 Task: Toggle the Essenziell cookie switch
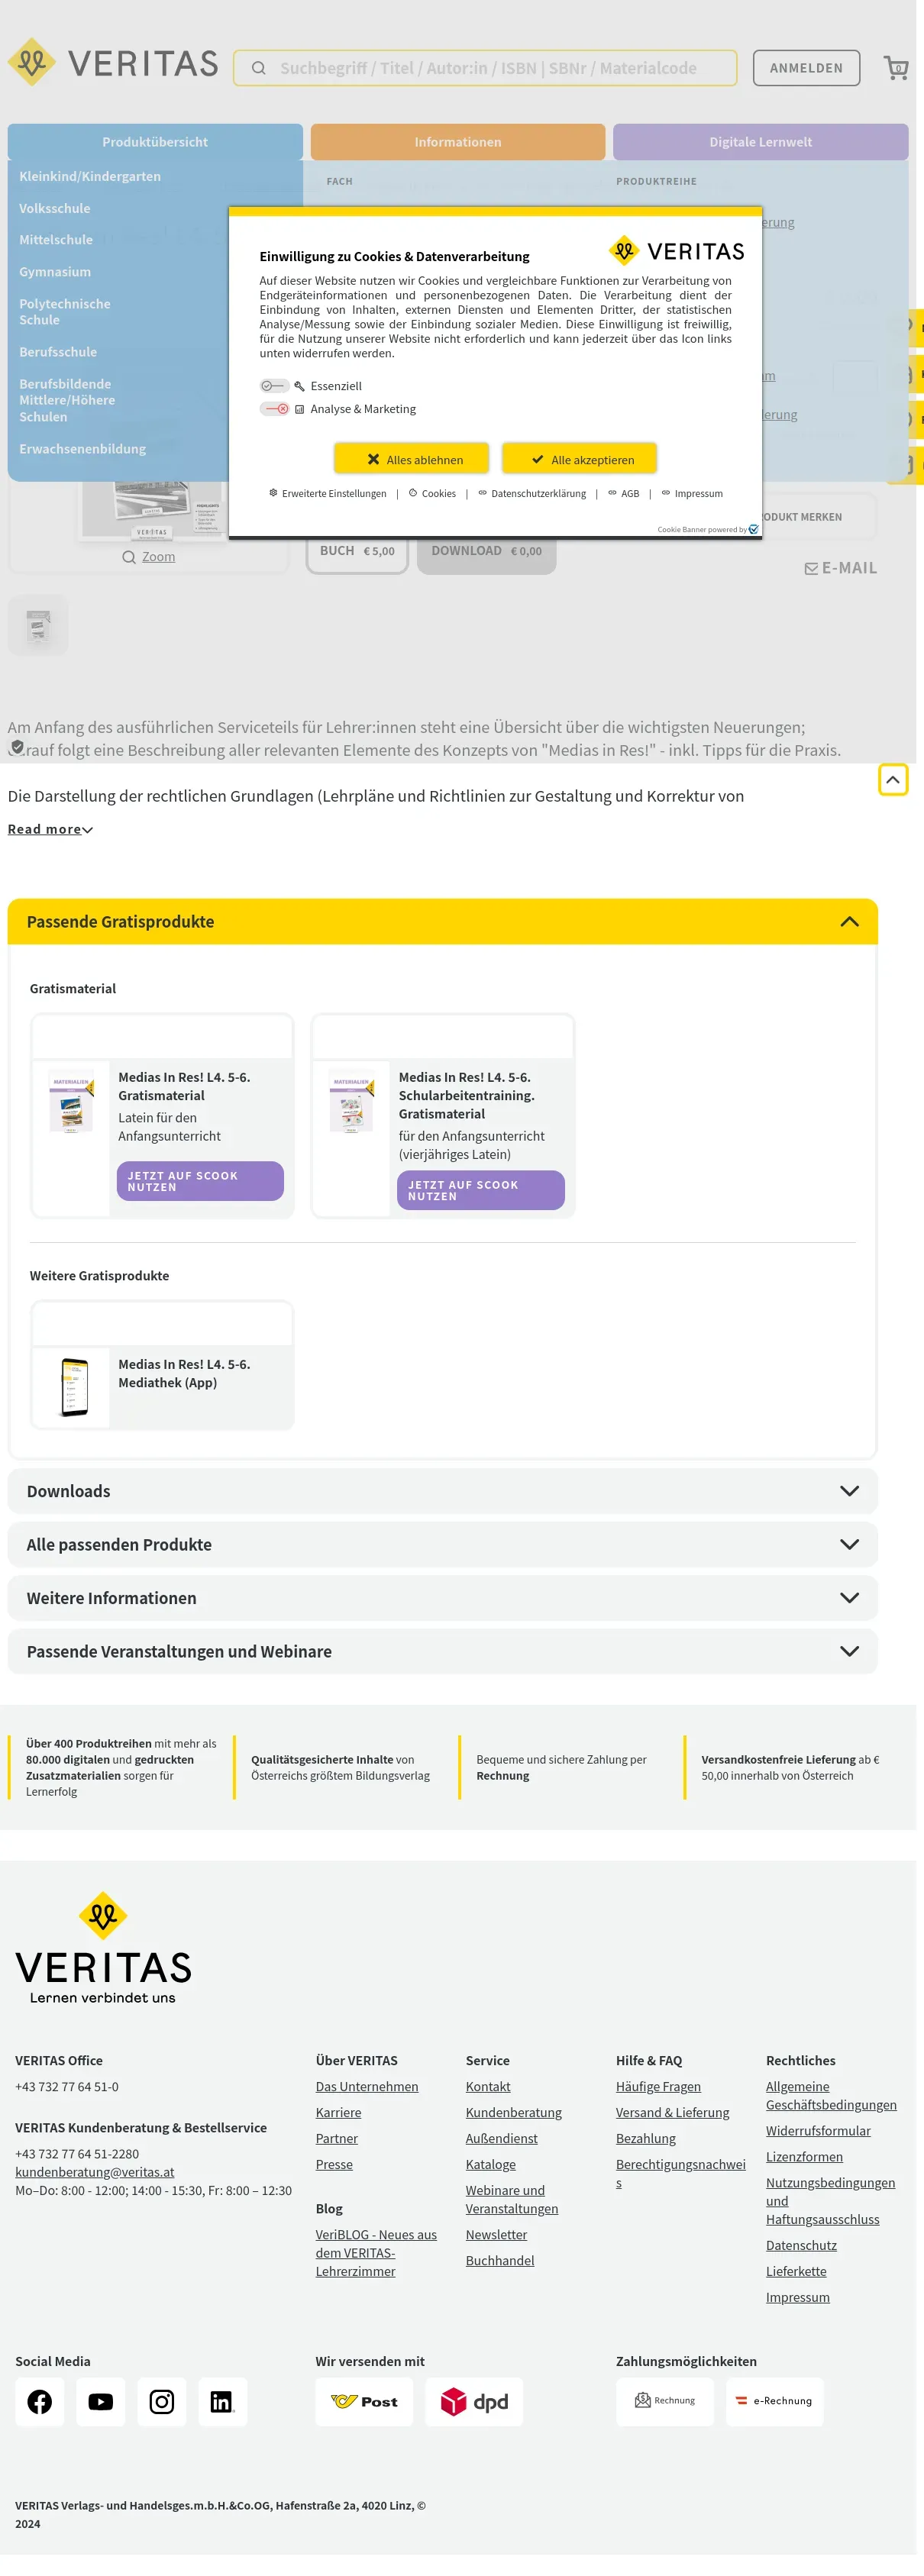(273, 386)
